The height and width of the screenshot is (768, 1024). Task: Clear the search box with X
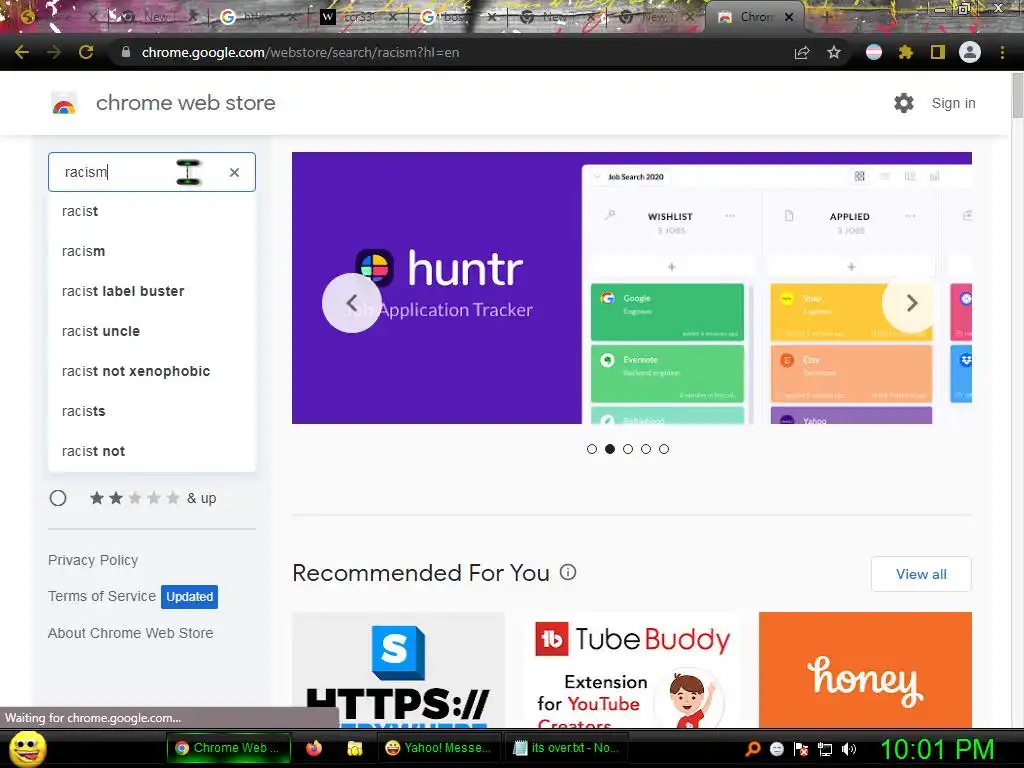(x=234, y=172)
